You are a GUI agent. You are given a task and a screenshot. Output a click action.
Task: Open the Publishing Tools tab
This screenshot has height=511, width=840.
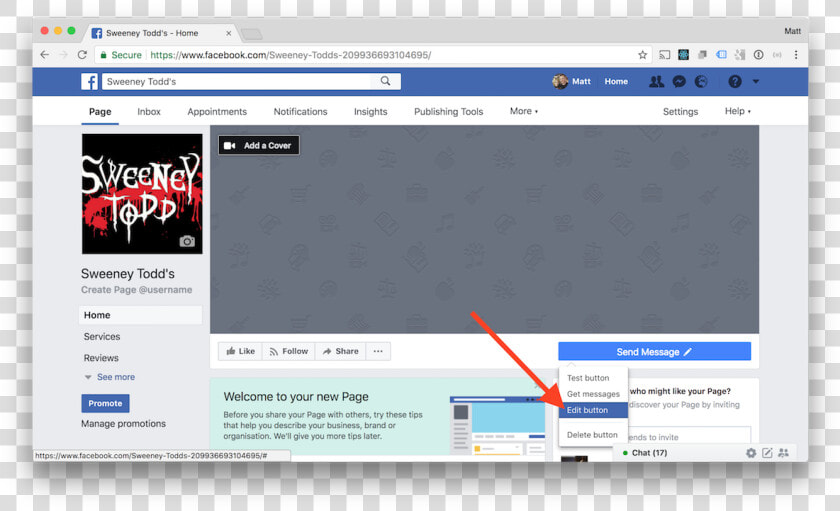coord(448,111)
